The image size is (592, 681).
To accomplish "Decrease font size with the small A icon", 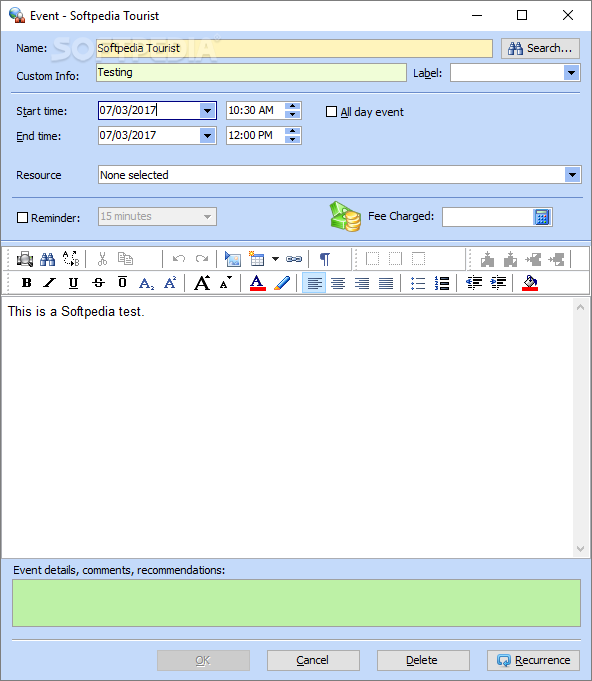I will click(x=225, y=283).
